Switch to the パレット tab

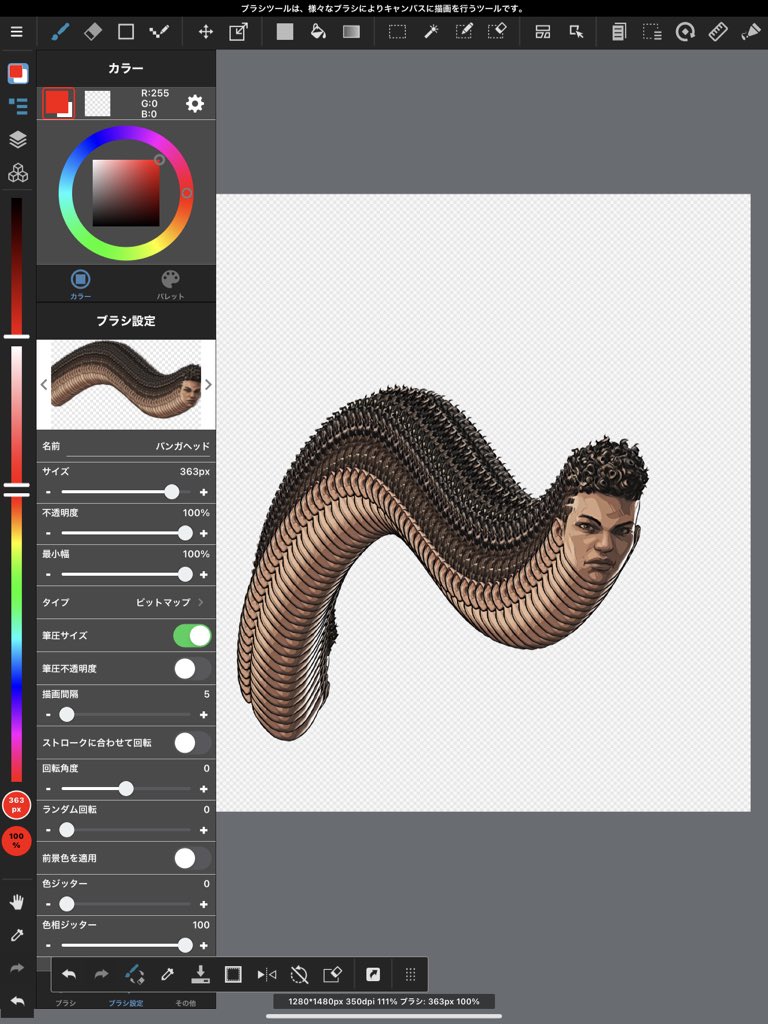click(170, 284)
